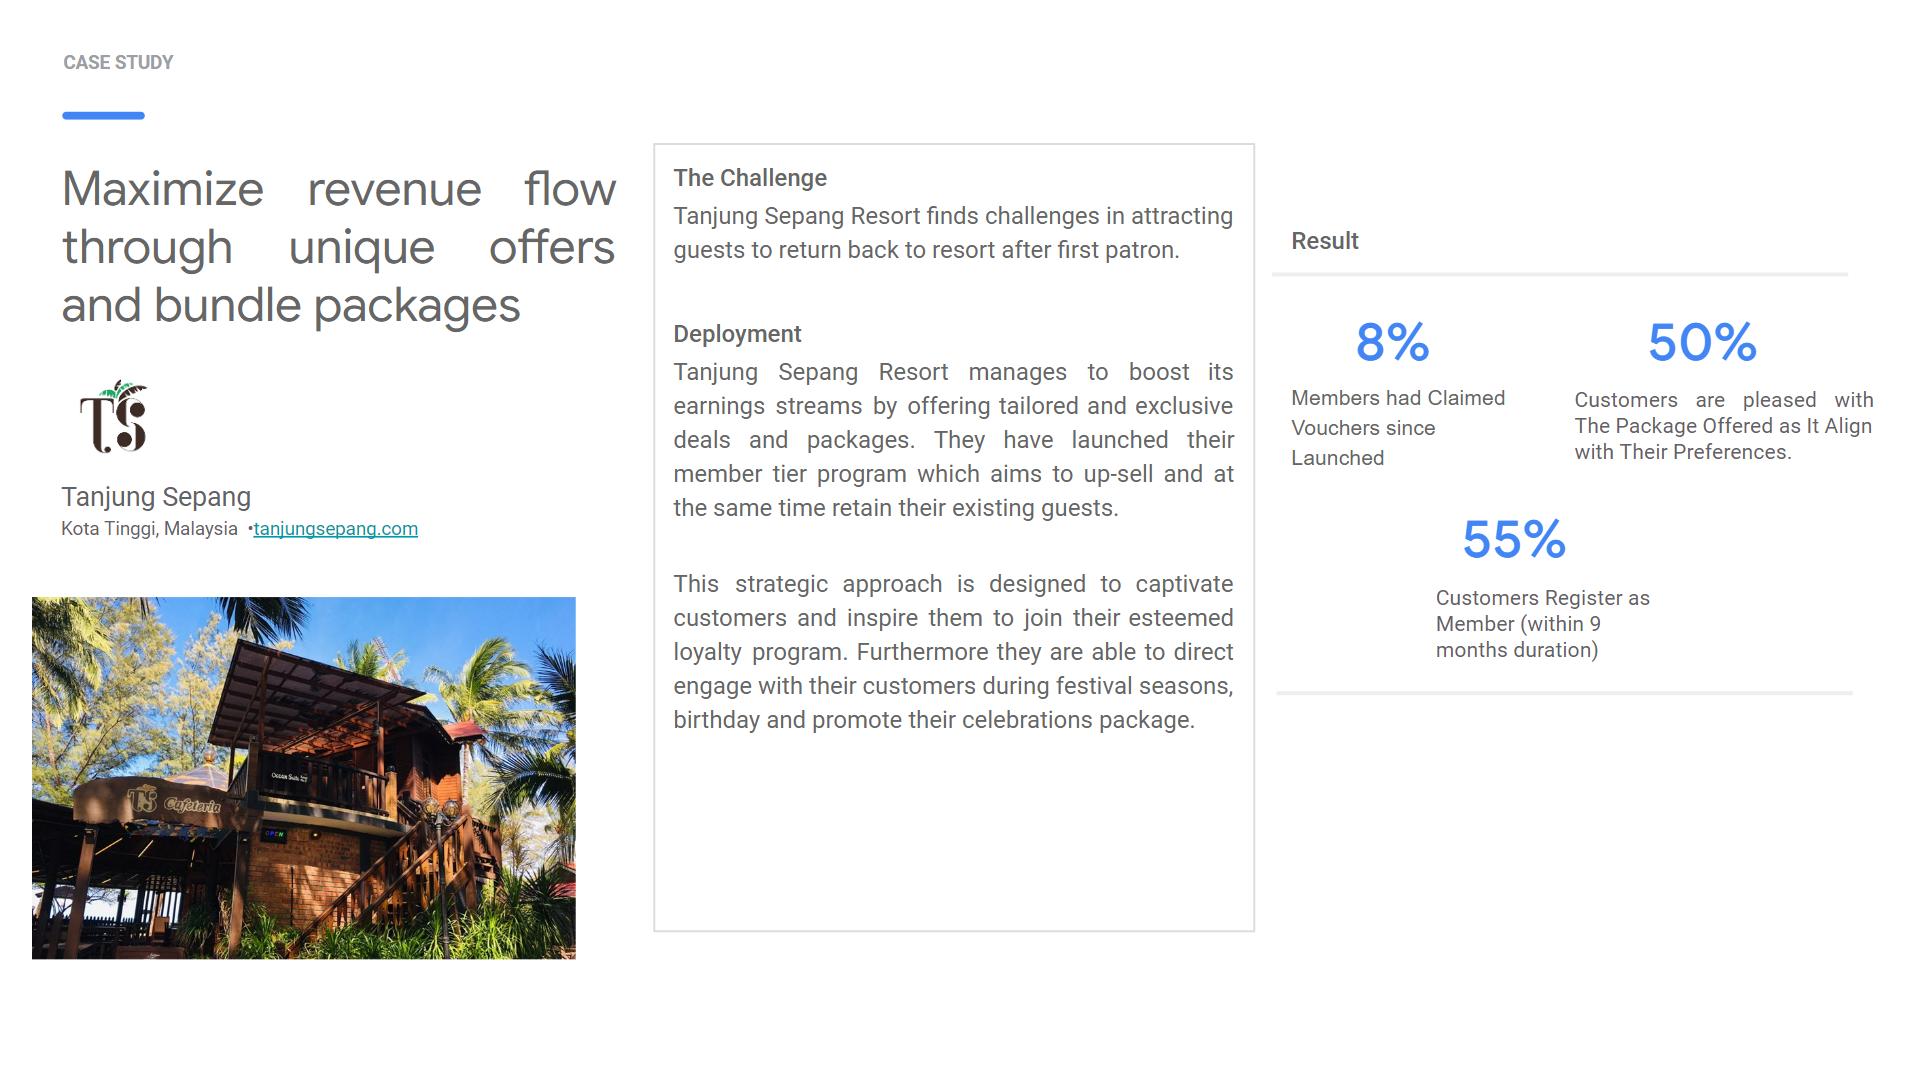The image size is (1920, 1080).
Task: Select The Challenge heading
Action: [x=750, y=178]
